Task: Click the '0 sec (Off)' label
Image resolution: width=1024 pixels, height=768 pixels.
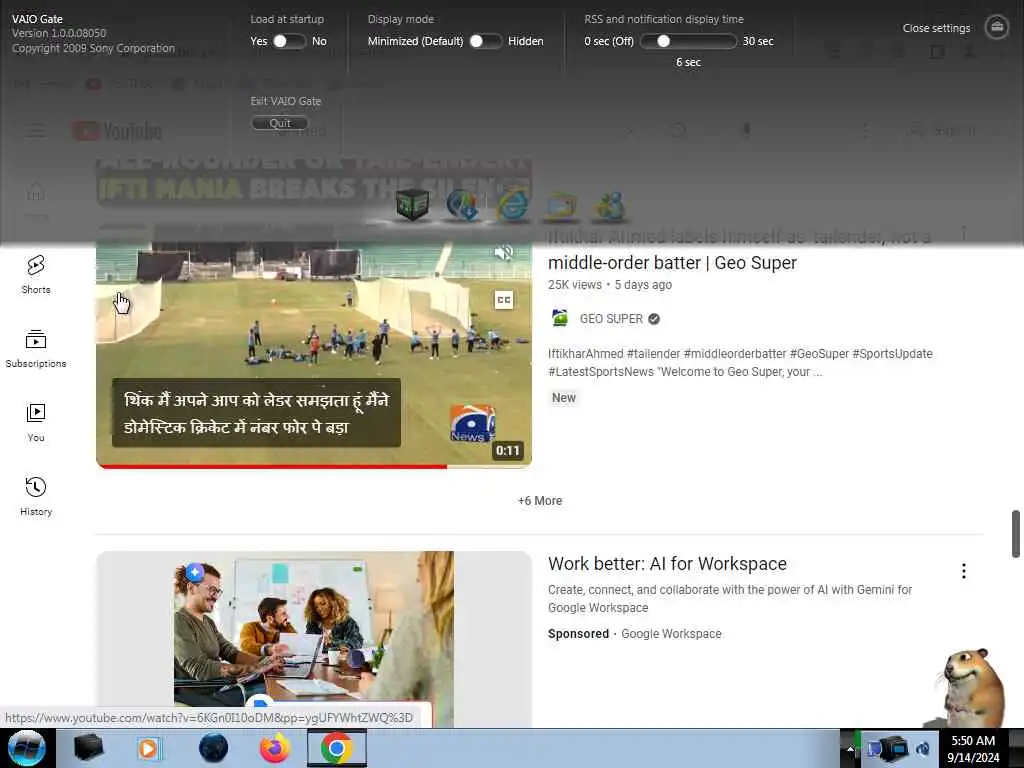Action: click(x=609, y=41)
